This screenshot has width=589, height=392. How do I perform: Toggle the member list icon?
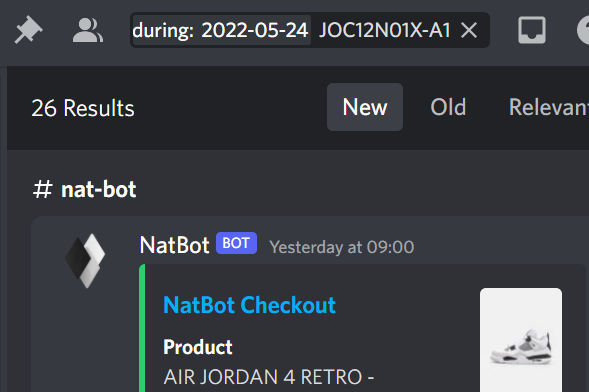click(88, 30)
